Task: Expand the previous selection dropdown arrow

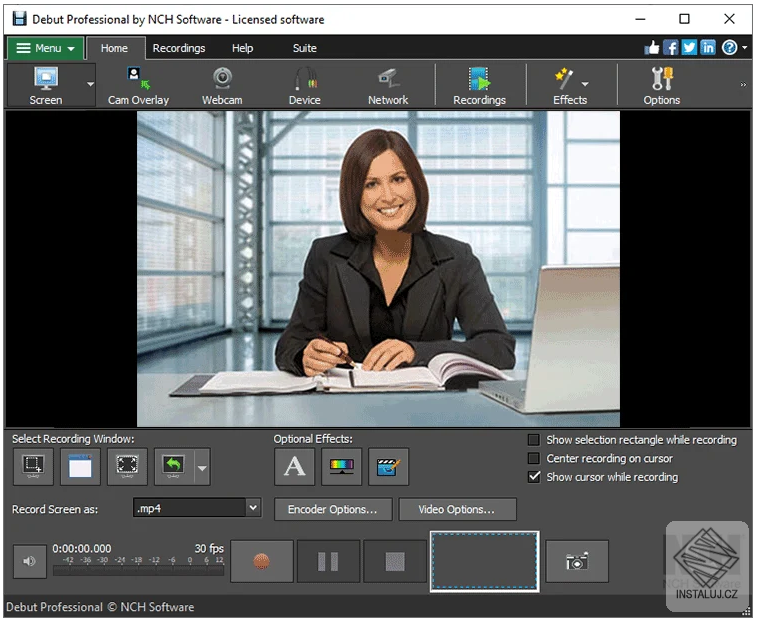Action: (202, 467)
